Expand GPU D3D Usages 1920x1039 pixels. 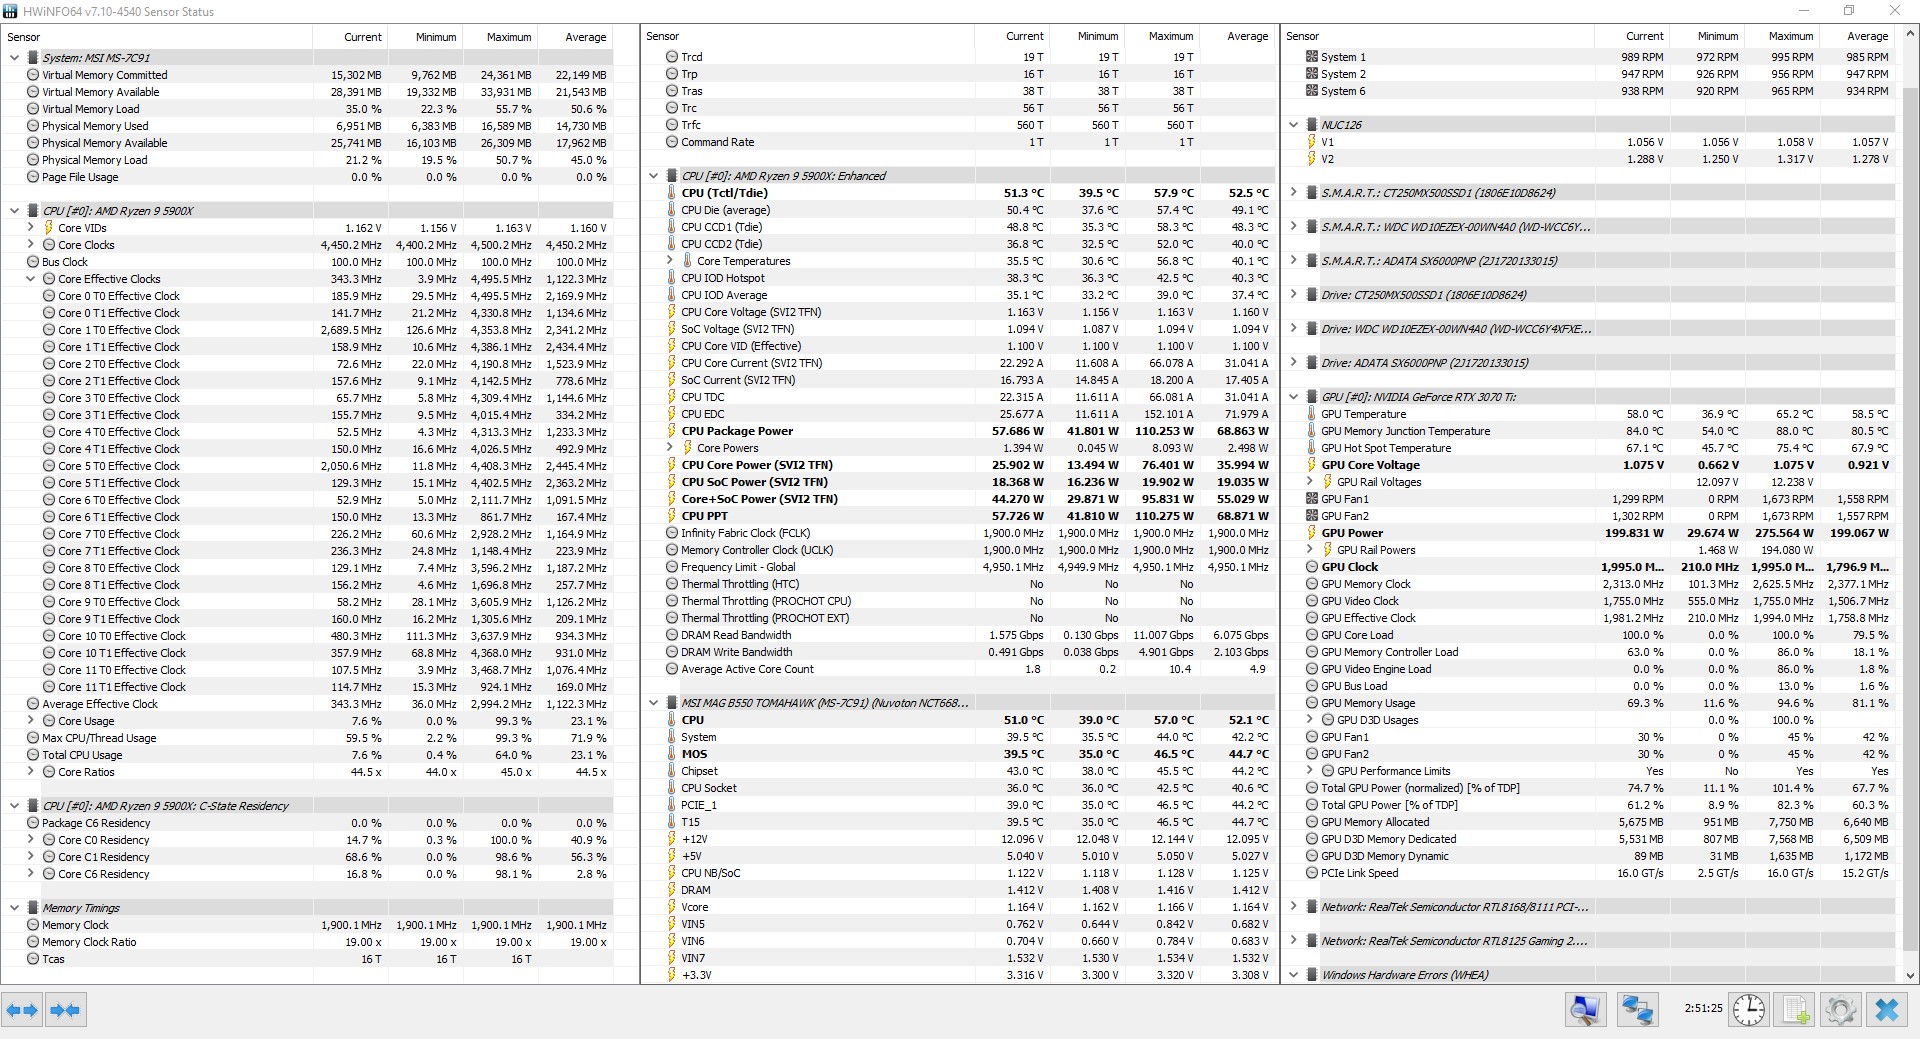click(x=1310, y=720)
